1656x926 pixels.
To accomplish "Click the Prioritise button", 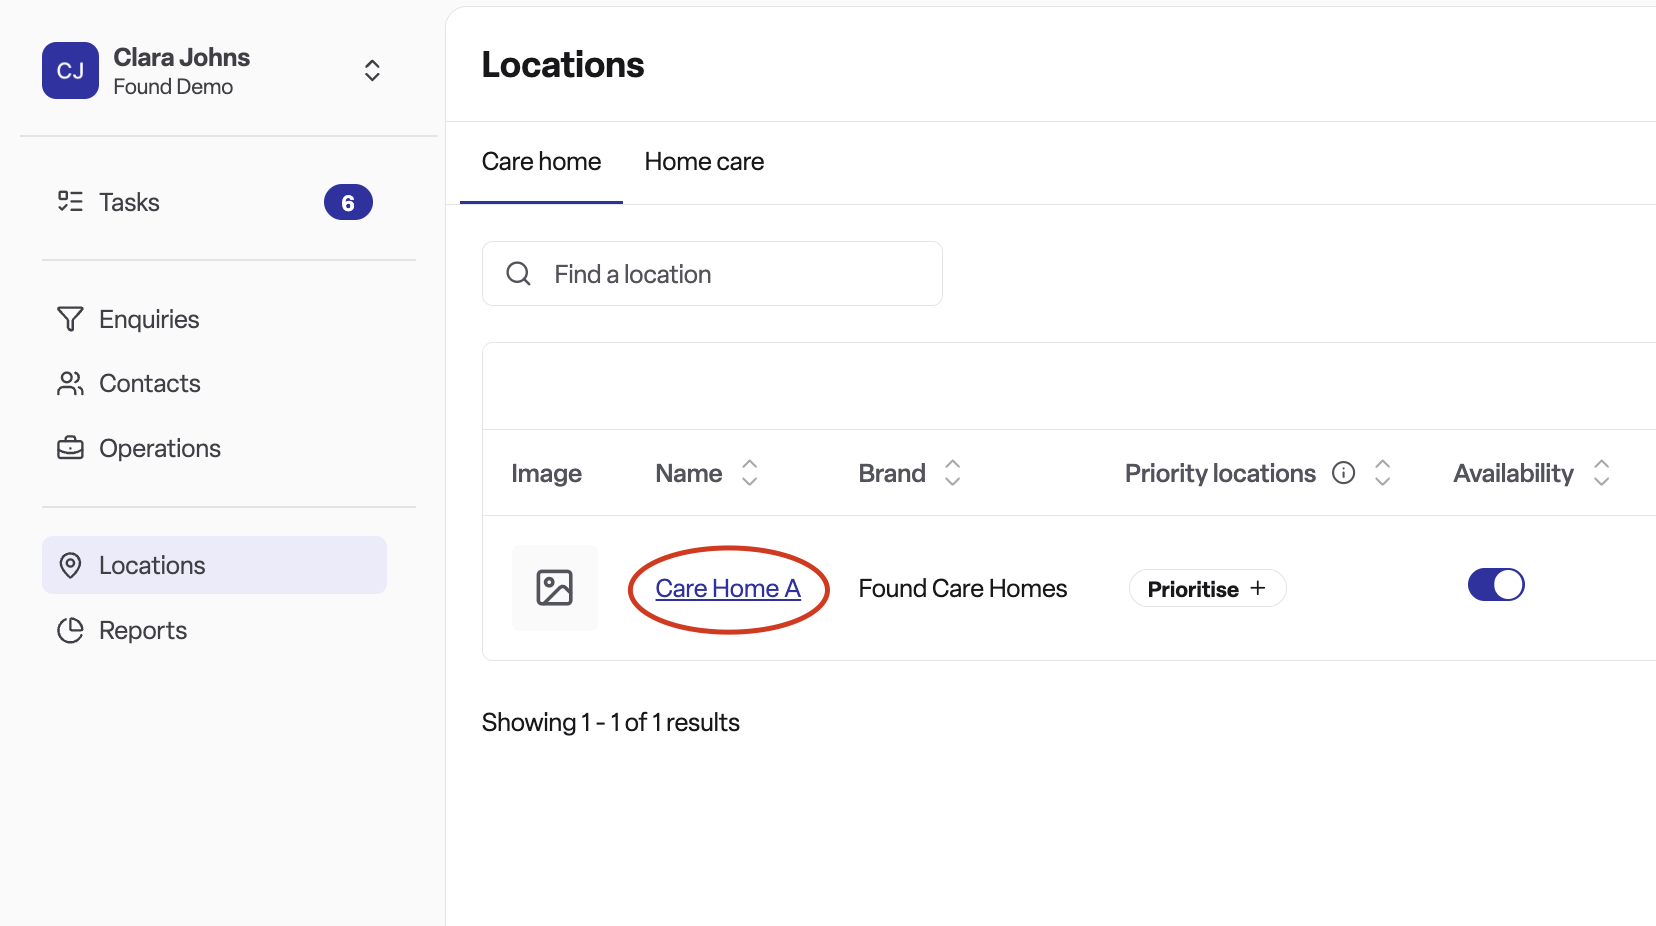I will click(x=1207, y=589).
